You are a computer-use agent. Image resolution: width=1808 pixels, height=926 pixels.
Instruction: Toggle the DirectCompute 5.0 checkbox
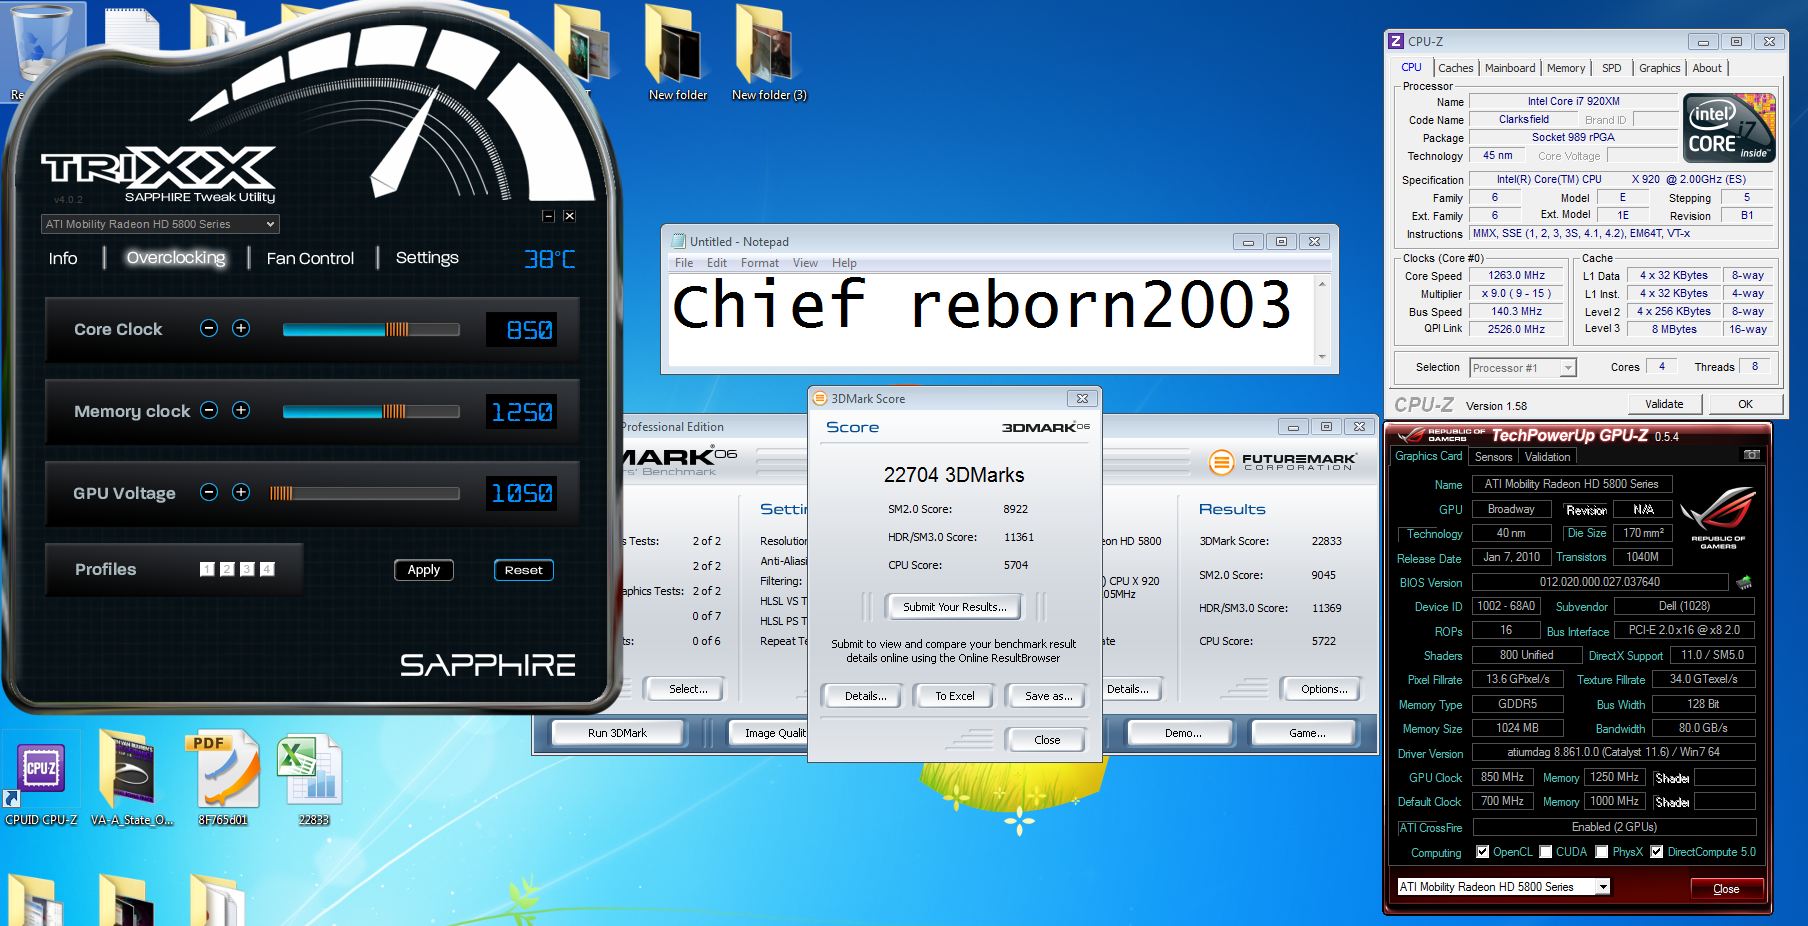1657,852
